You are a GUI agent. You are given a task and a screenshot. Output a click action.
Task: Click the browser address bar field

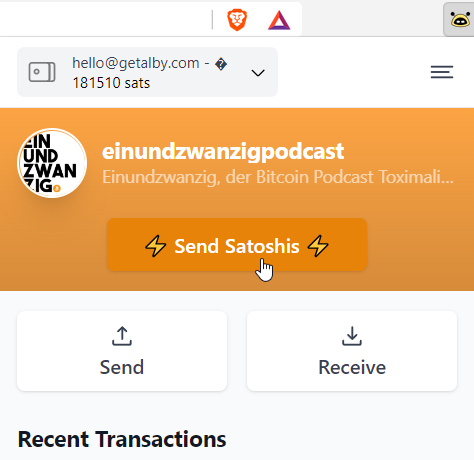[103, 19]
